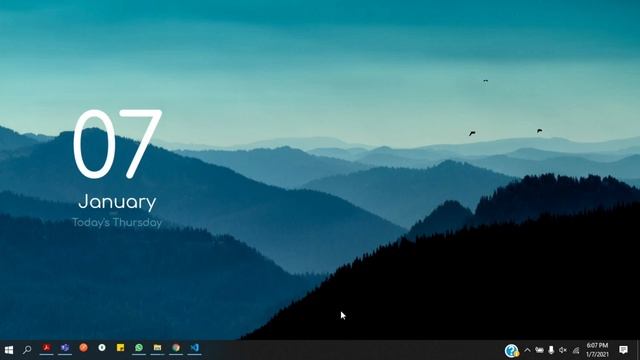Image resolution: width=640 pixels, height=360 pixels.
Task: Open Sticky Notes from the taskbar
Action: [x=120, y=348]
